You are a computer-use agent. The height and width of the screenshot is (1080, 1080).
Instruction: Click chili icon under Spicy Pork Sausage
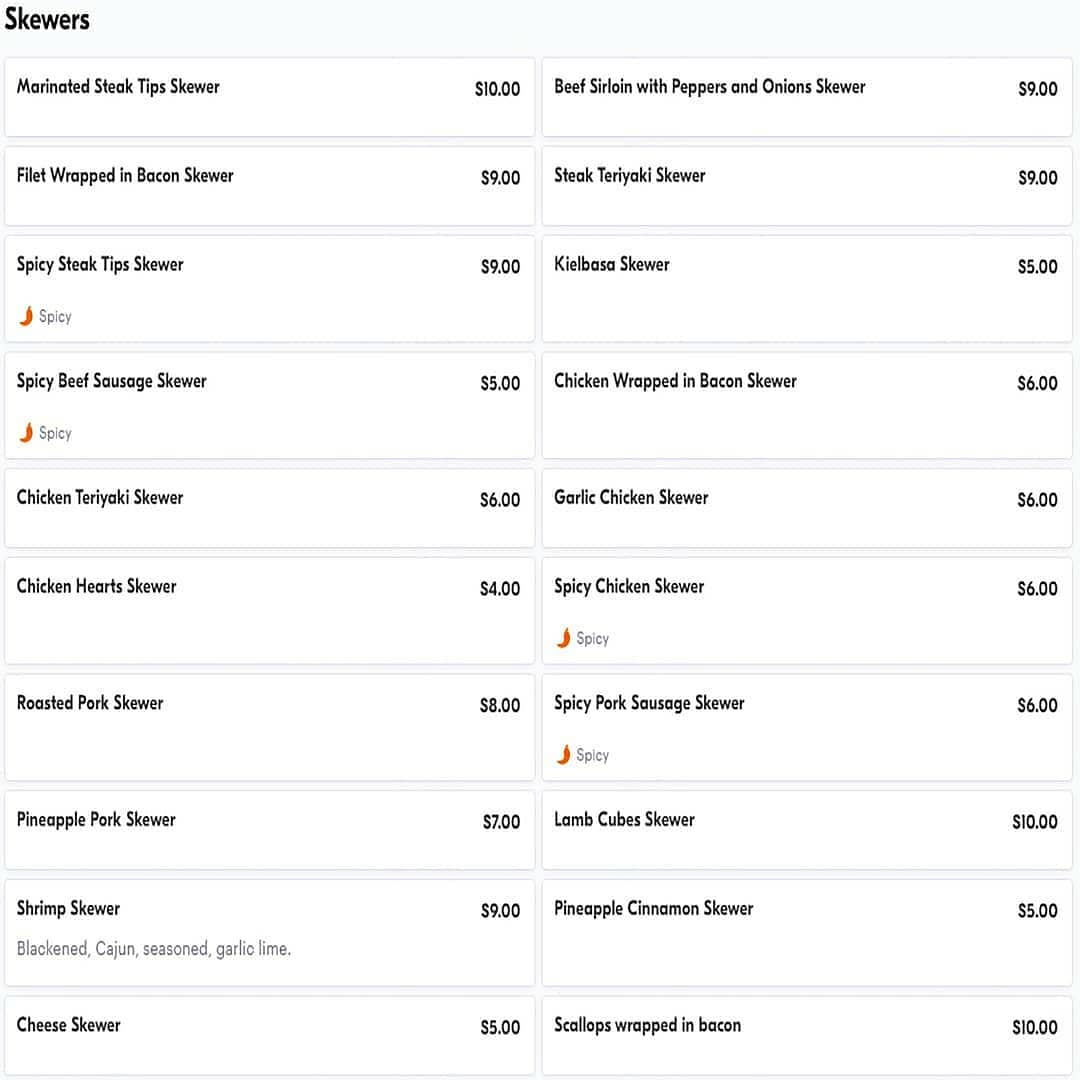564,755
